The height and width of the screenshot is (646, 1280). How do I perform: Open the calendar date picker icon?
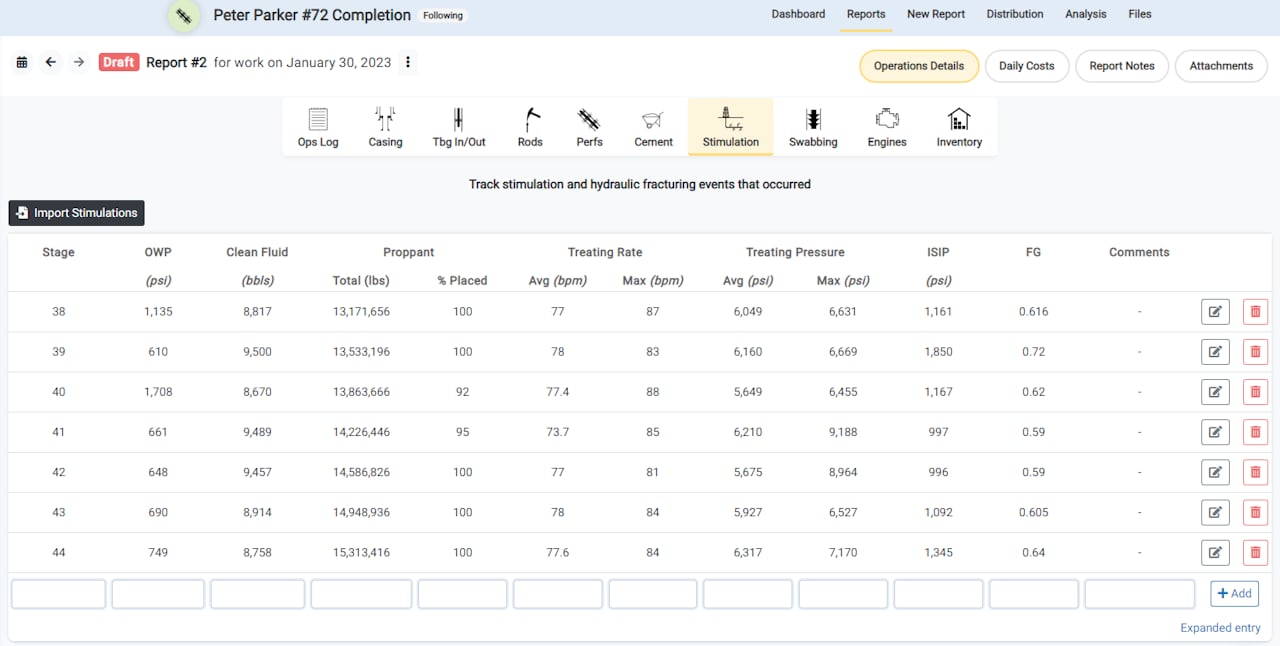(x=21, y=62)
